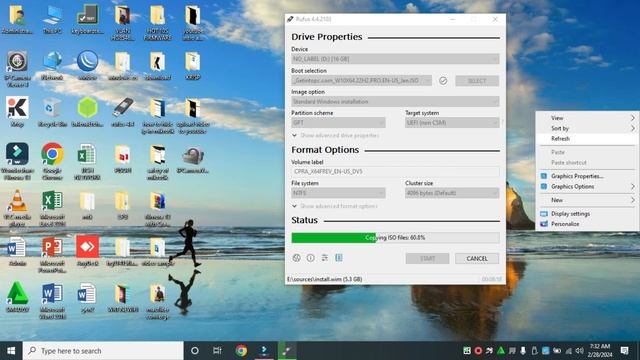The width and height of the screenshot is (640, 360).
Task: Click the Rufus checksum checkmark icon
Action: click(443, 81)
